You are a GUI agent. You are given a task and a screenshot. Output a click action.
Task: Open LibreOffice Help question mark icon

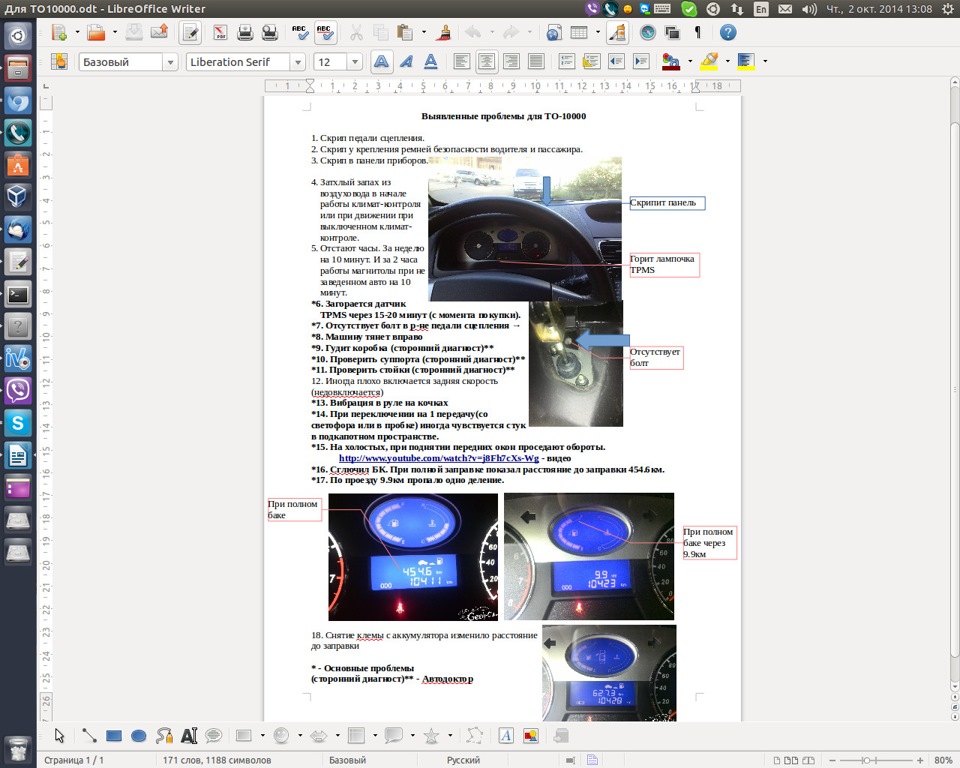point(727,33)
